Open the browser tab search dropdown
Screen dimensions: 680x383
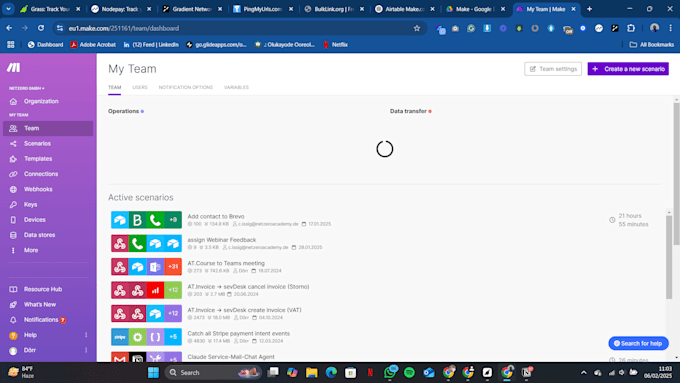pyautogui.click(x=8, y=9)
